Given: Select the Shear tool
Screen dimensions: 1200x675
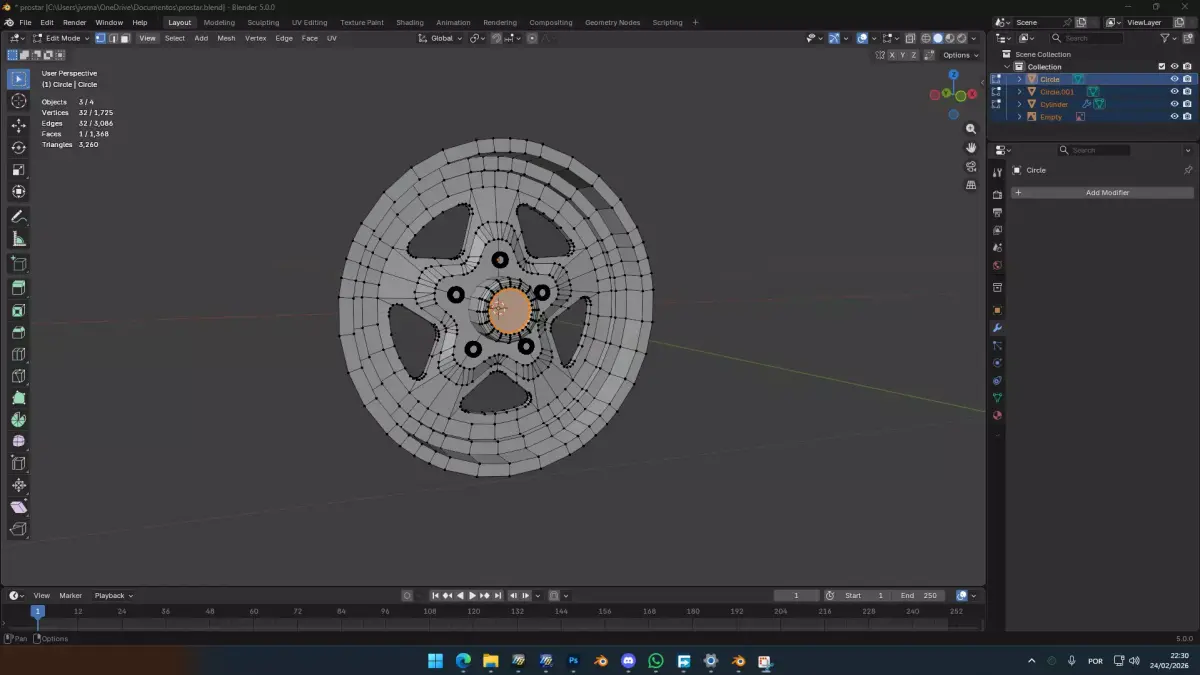Looking at the screenshot, I should point(19,508).
